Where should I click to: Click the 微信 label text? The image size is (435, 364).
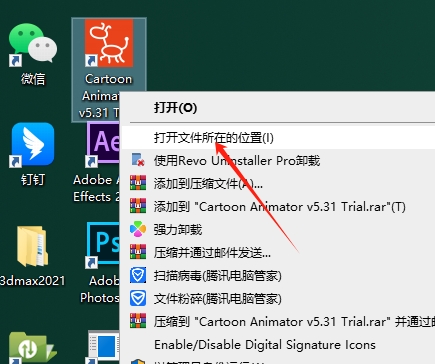(33, 79)
